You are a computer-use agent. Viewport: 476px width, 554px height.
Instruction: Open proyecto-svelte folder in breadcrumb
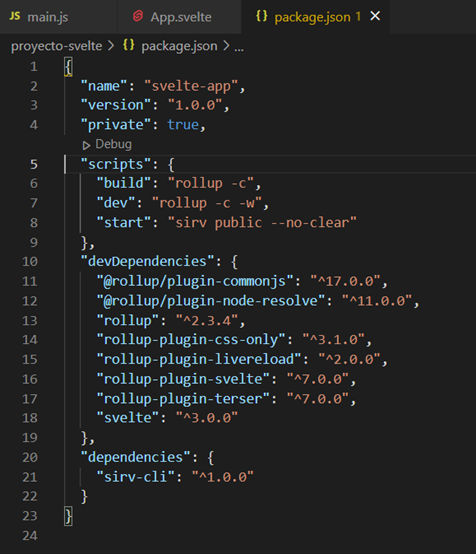click(x=57, y=46)
